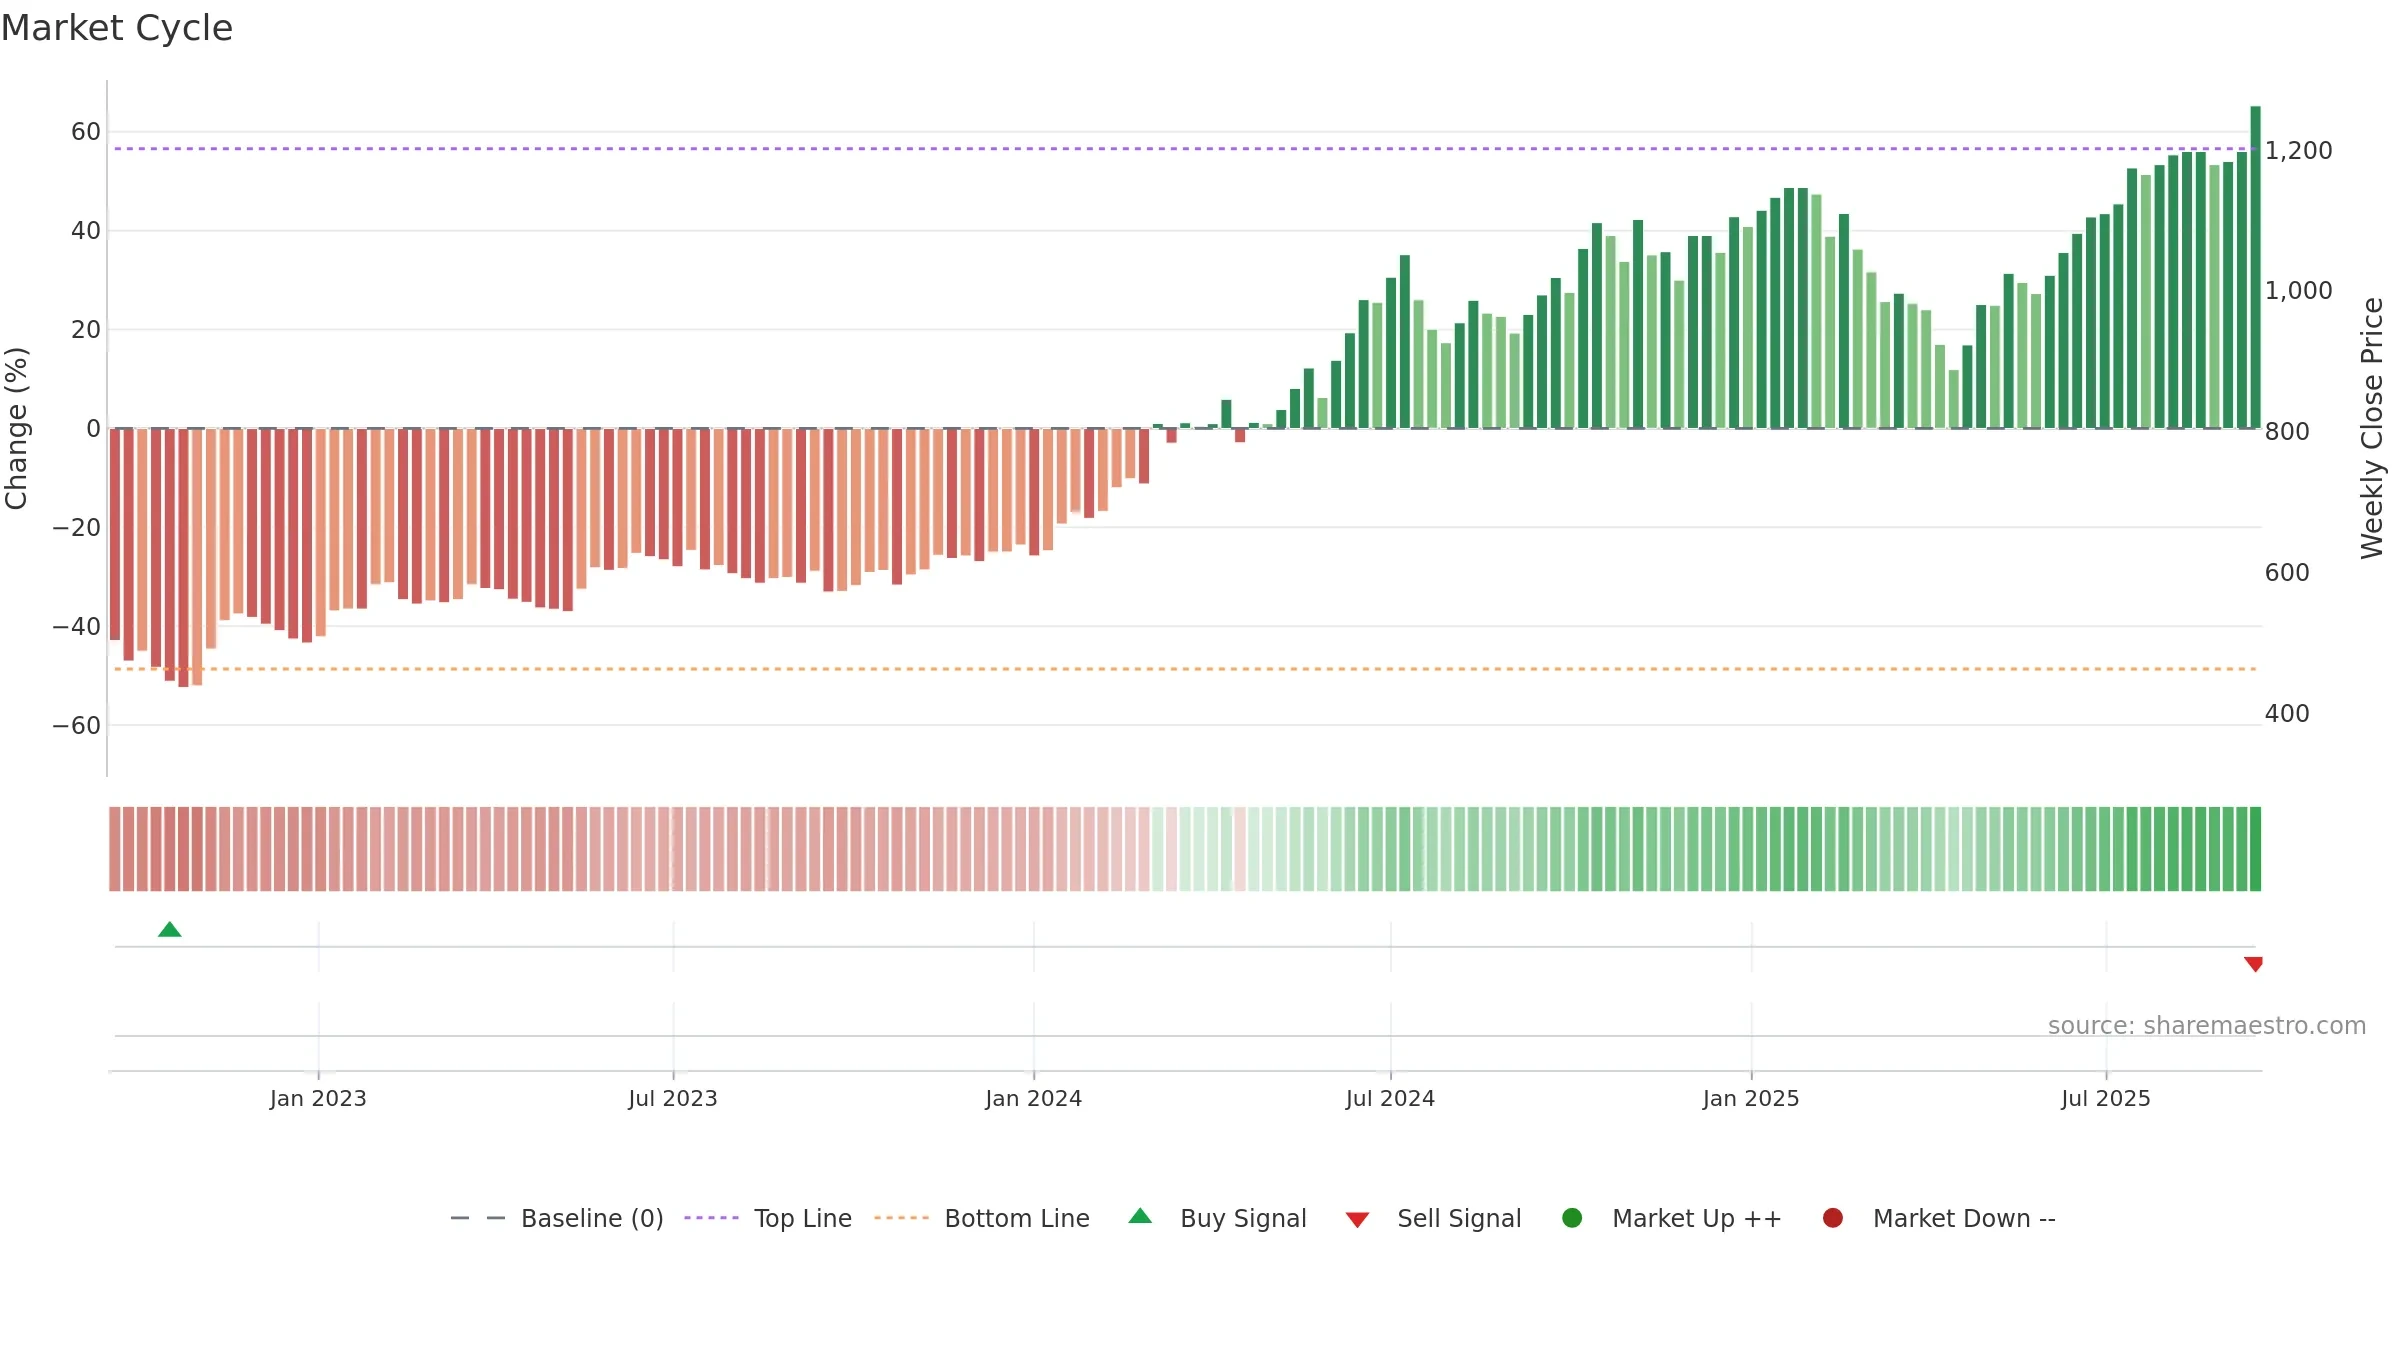
Task: Click the purple dotted line sample in legend
Action: [711, 1218]
